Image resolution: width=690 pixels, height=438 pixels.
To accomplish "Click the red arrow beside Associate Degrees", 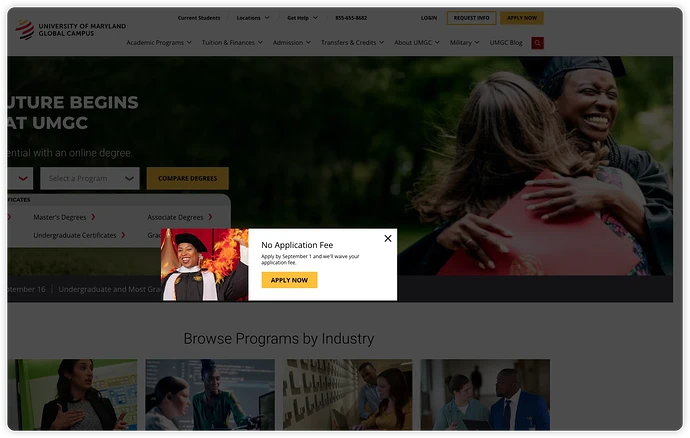I will point(210,217).
